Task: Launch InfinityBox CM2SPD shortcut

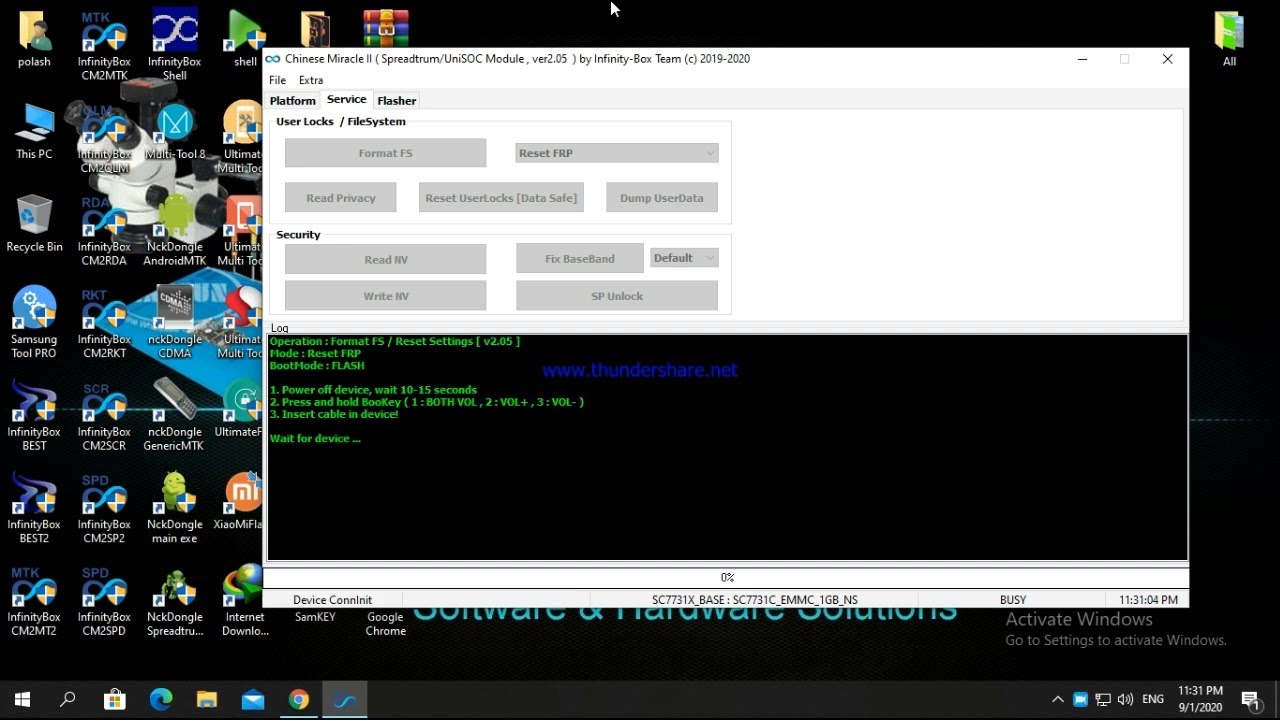Action: pos(104,601)
